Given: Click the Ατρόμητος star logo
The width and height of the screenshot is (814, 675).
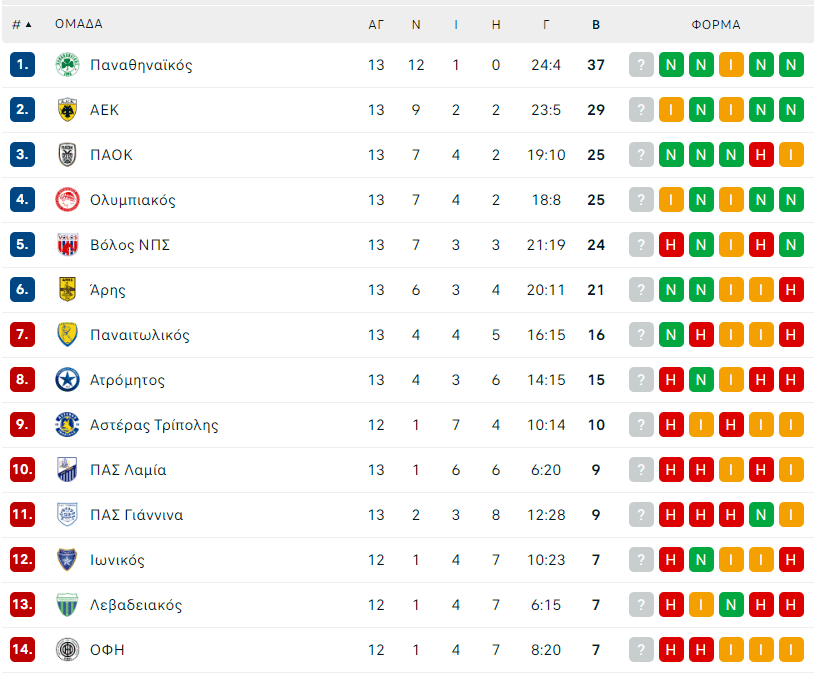Looking at the screenshot, I should (x=67, y=380).
